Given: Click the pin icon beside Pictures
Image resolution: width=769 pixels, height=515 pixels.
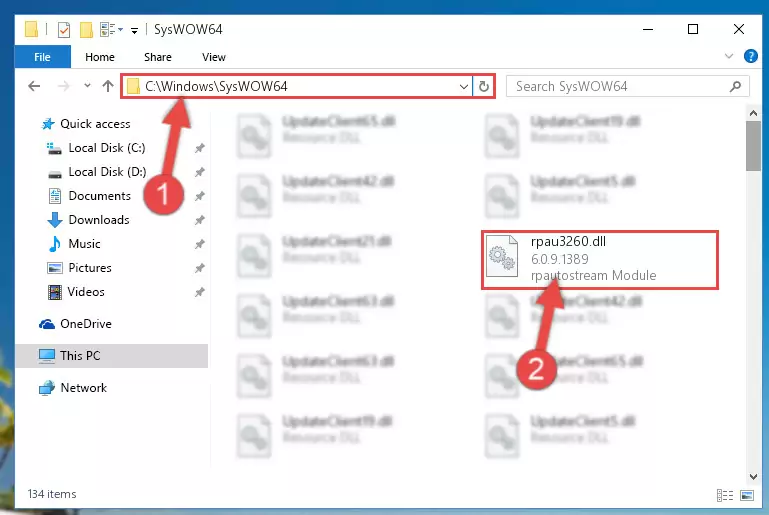Looking at the screenshot, I should point(200,268).
